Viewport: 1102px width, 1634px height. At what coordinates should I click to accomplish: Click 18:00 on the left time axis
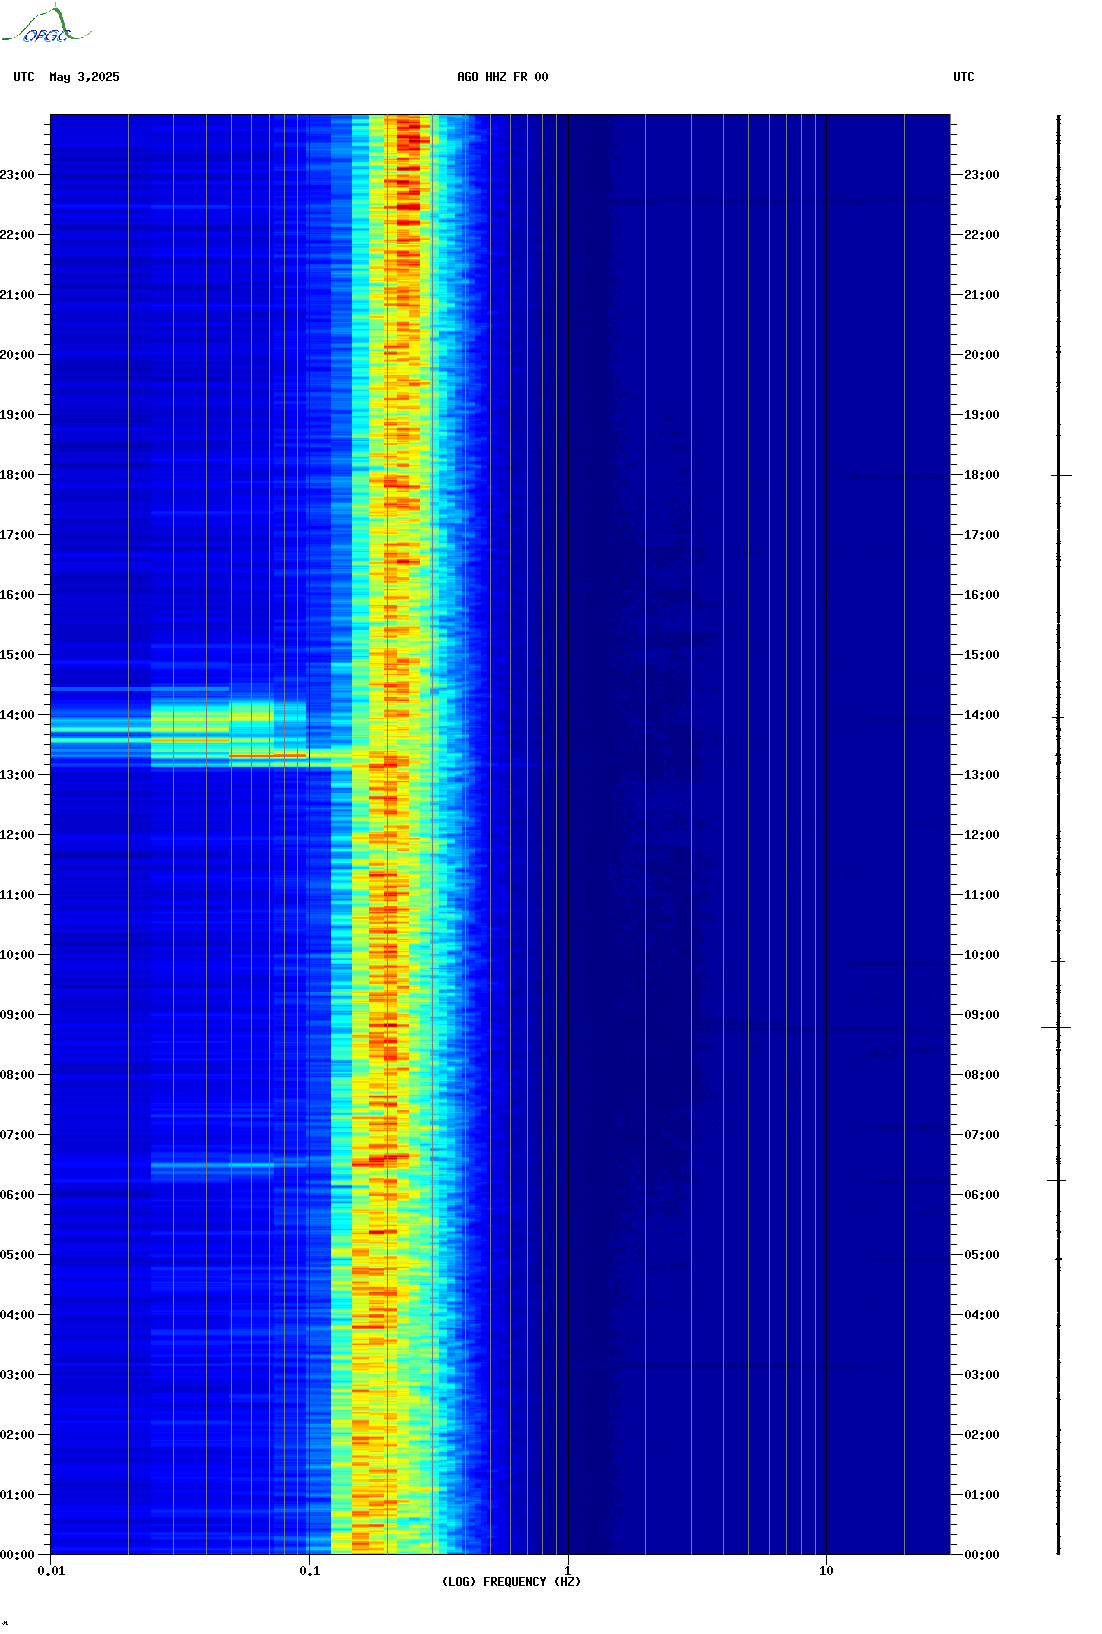[x=17, y=475]
